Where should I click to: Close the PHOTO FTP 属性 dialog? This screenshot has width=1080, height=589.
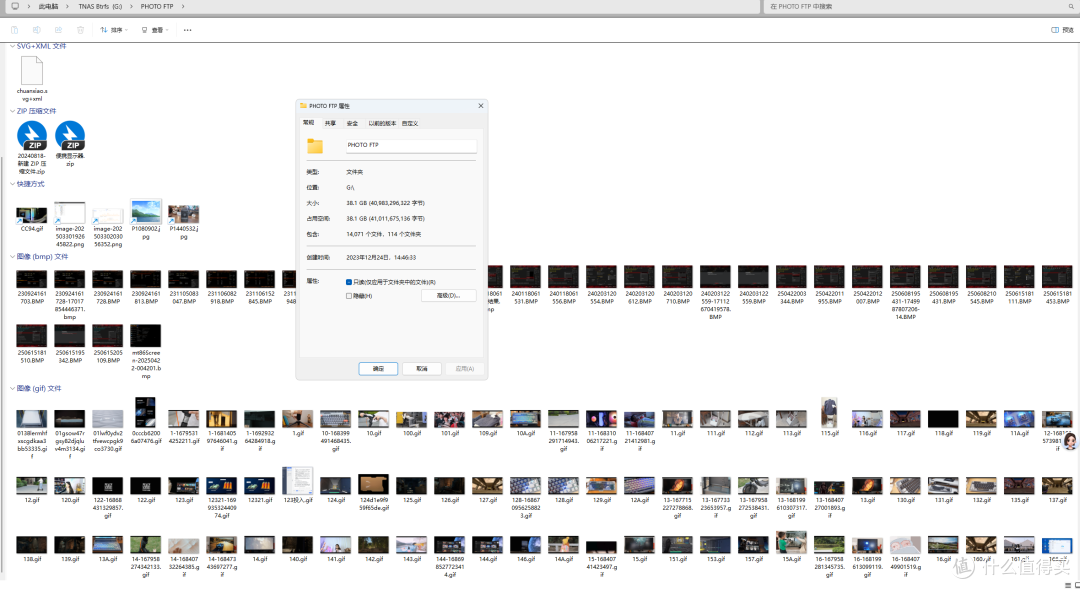[x=481, y=105]
